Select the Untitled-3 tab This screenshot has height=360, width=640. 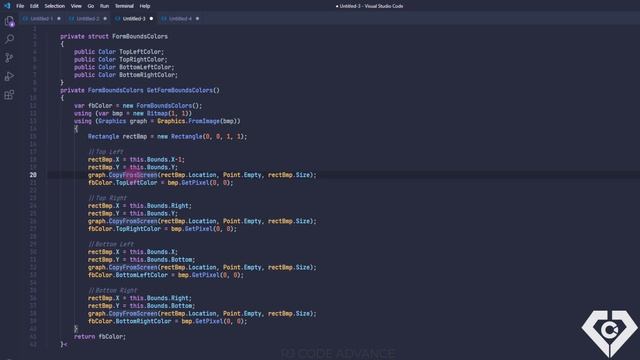(x=134, y=19)
